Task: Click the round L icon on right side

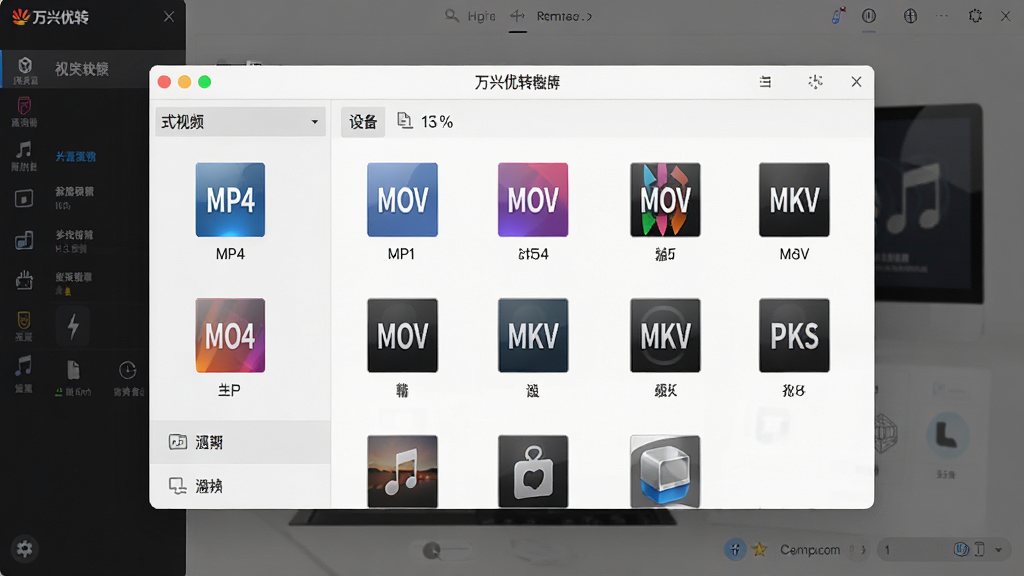Action: coord(947,435)
